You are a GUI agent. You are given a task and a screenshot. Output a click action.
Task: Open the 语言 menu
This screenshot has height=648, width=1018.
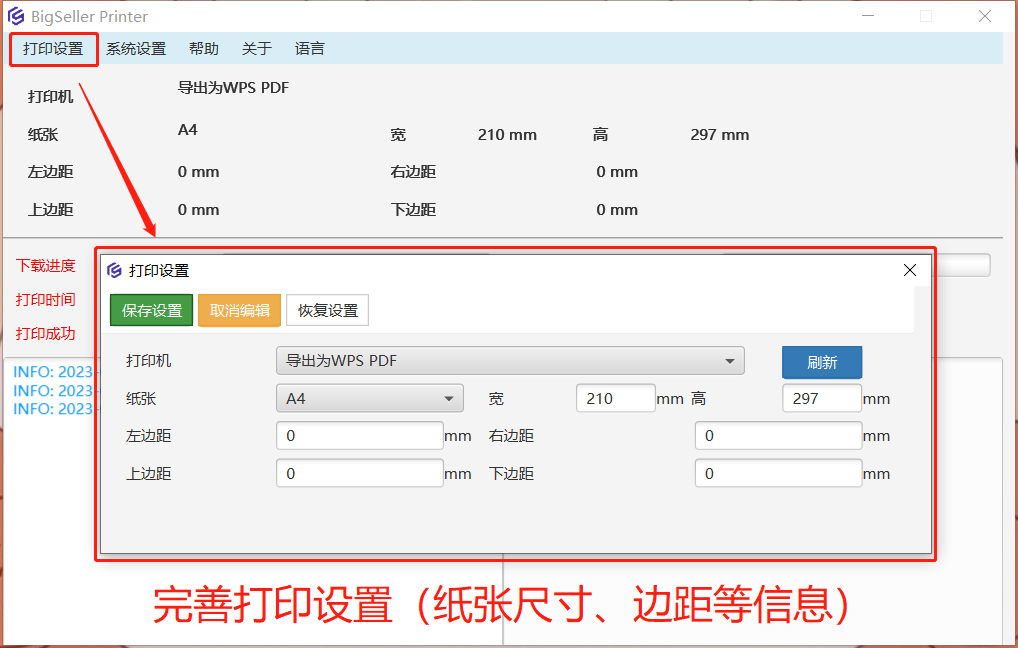310,49
